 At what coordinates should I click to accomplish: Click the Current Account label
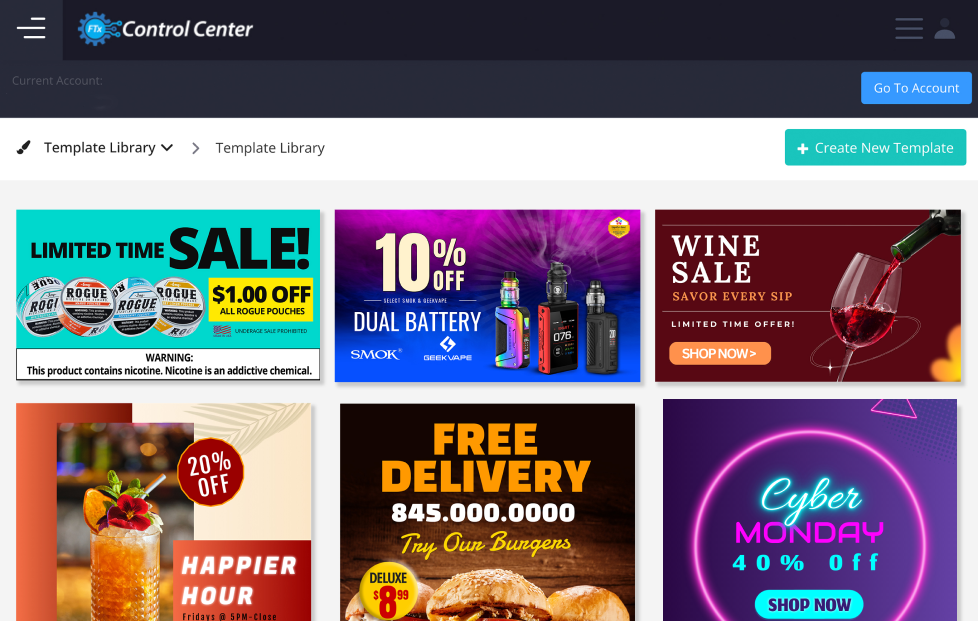click(57, 80)
